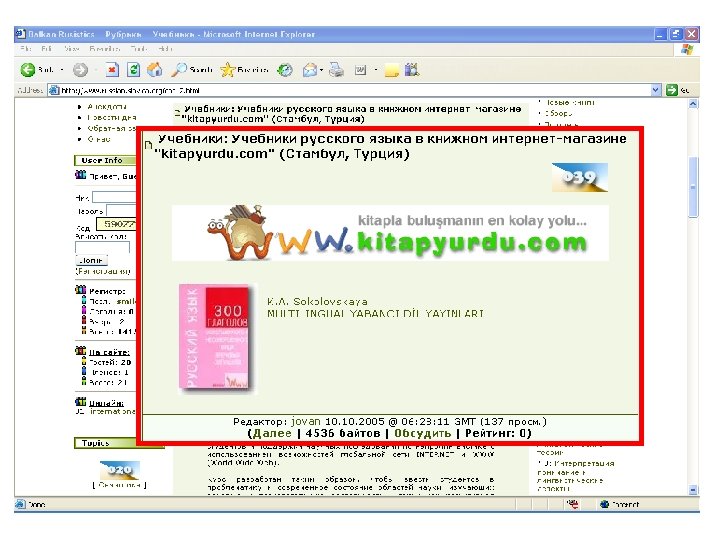Stop page loading with the red X icon
This screenshot has height=540, width=720.
point(112,70)
